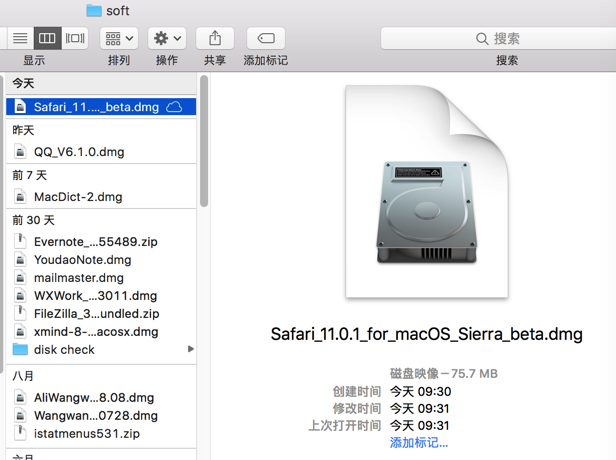Click the selected Safari dmg file icon
The width and height of the screenshot is (616, 460).
pyautogui.click(x=20, y=106)
